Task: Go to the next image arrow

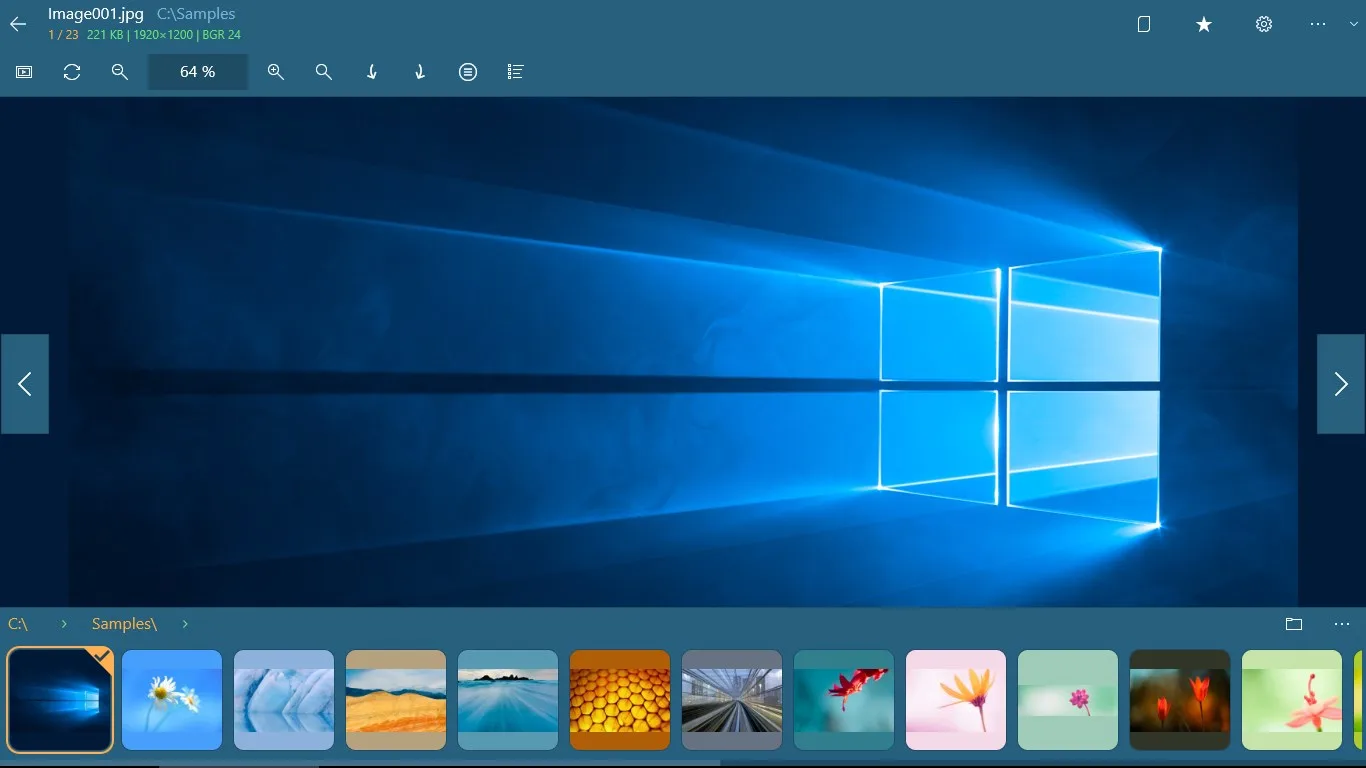Action: tap(1341, 384)
